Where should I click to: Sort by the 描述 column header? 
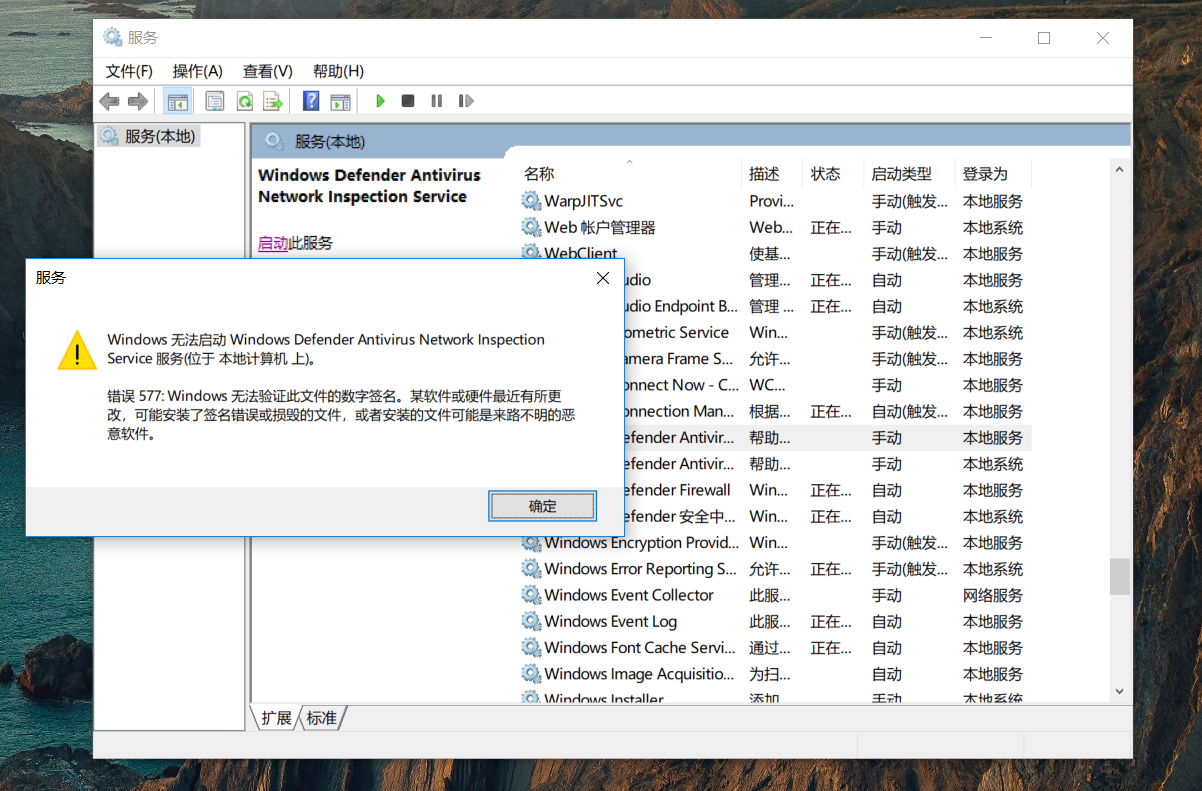(x=773, y=173)
